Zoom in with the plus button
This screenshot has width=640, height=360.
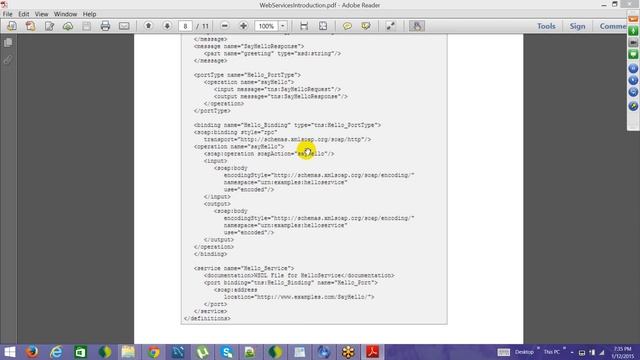click(243, 26)
